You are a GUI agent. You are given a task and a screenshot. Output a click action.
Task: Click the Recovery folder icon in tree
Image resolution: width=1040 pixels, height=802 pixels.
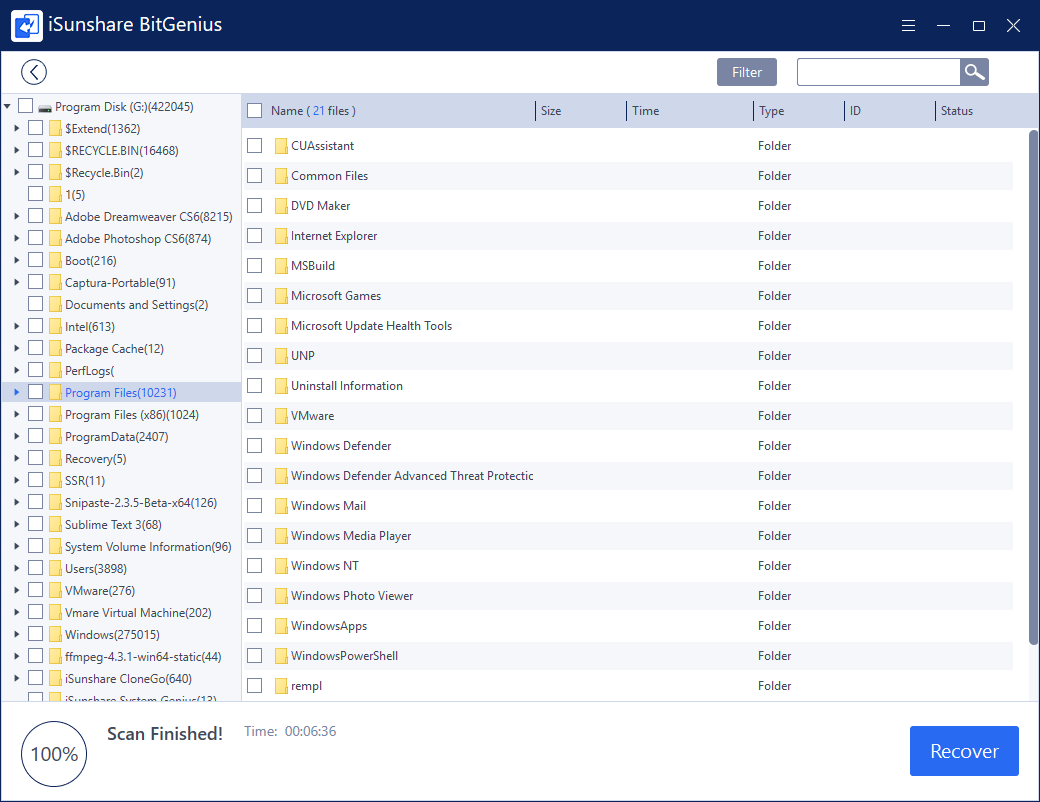coord(56,458)
